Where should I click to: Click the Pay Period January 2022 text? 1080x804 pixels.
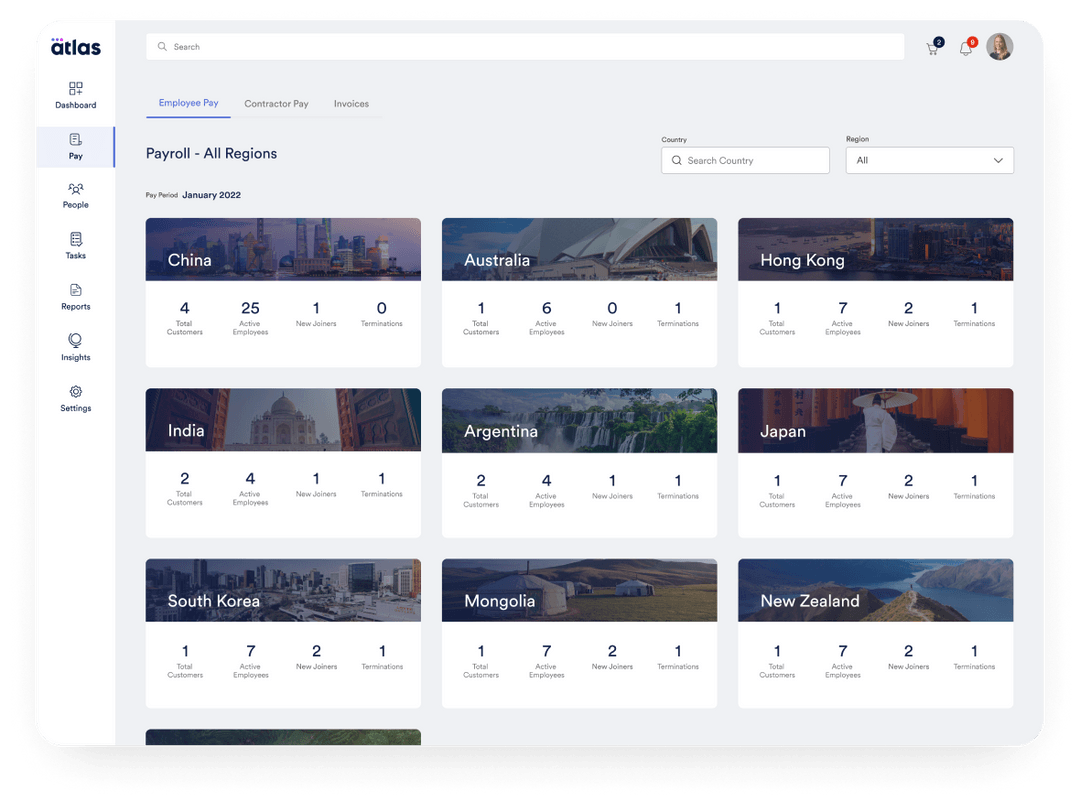tap(193, 195)
